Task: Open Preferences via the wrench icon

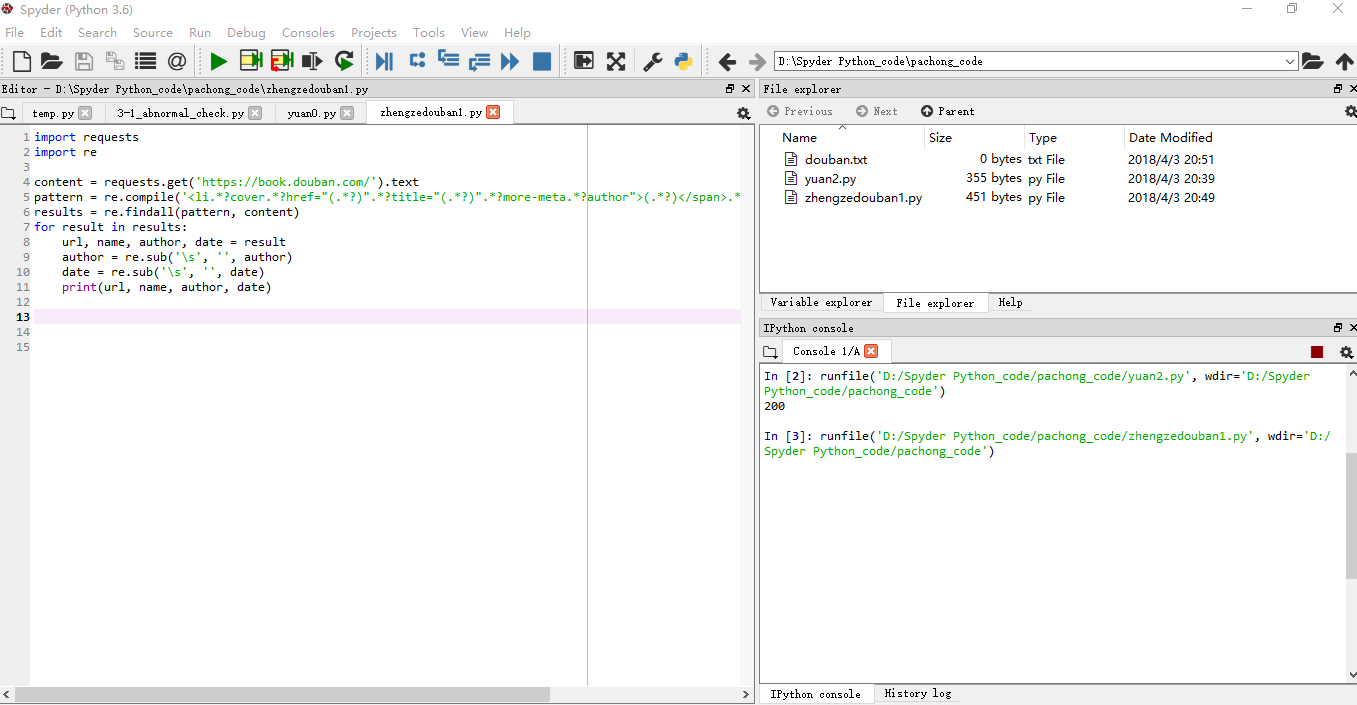Action: coord(652,61)
